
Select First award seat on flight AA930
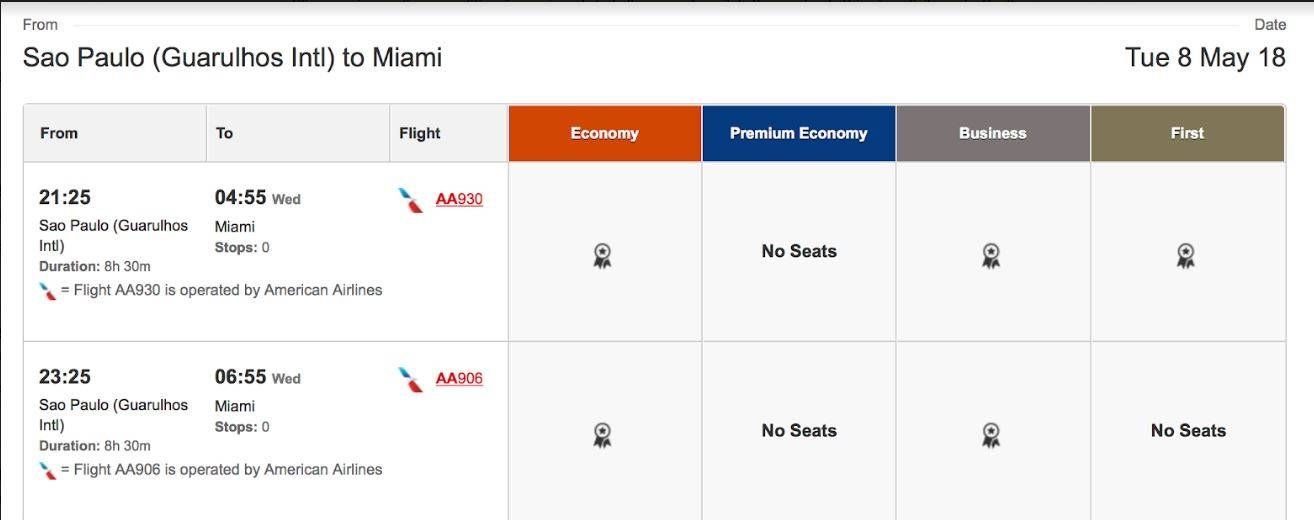tap(1186, 256)
